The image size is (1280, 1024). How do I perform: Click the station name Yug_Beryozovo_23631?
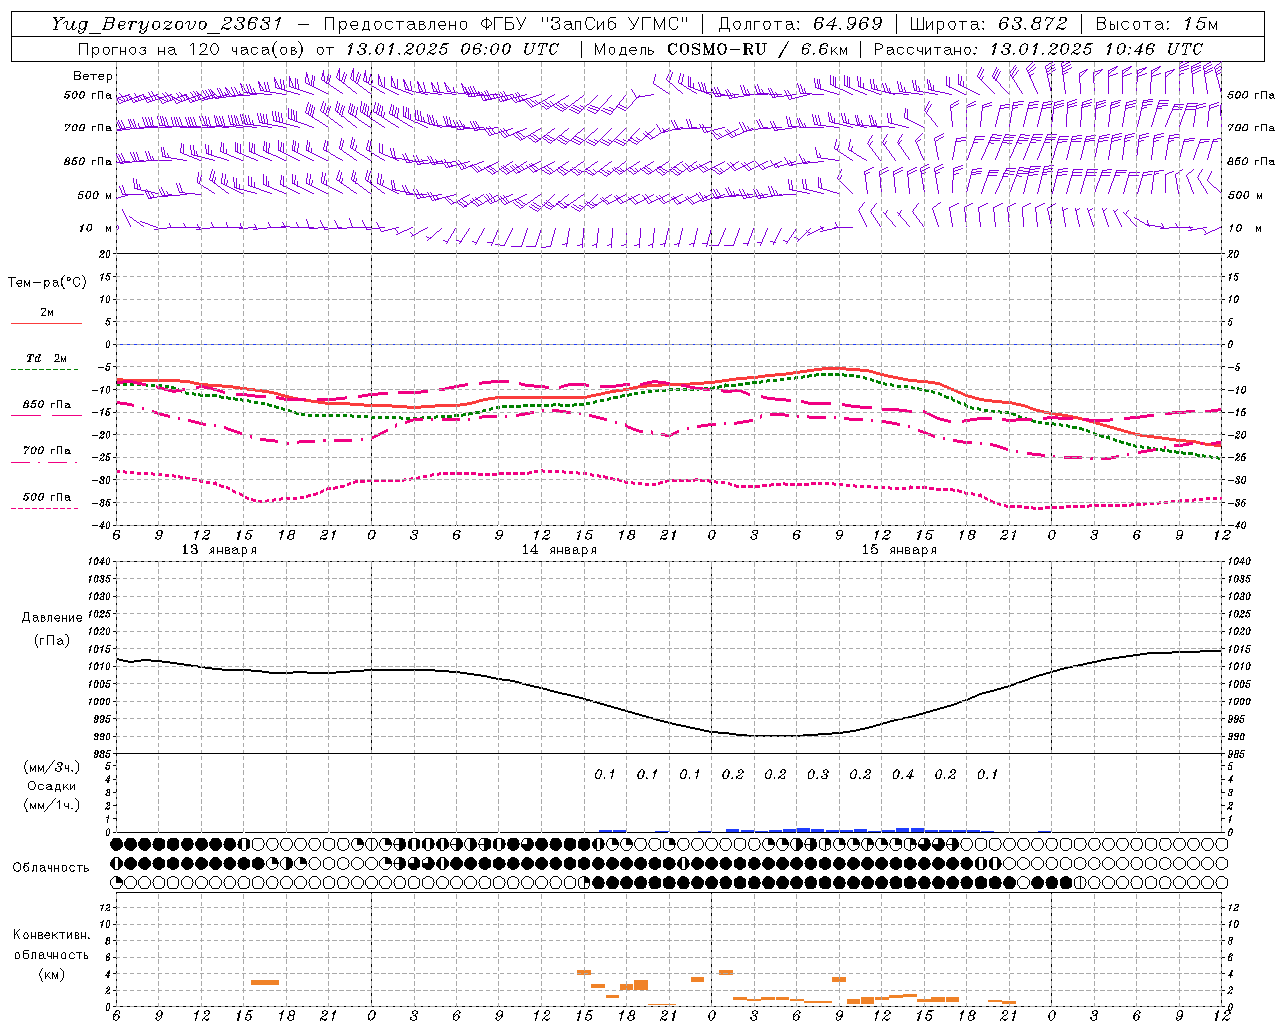tap(168, 24)
